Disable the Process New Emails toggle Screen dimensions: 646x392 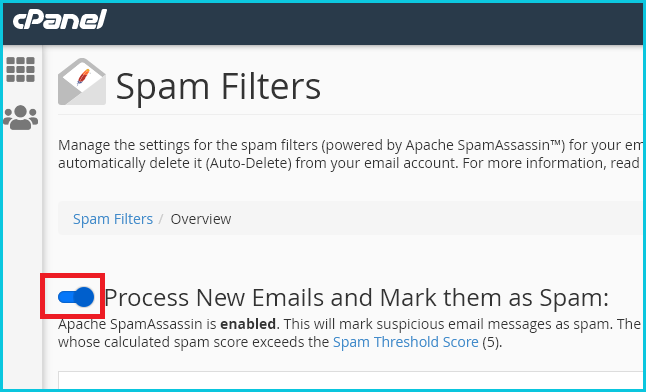(x=76, y=297)
